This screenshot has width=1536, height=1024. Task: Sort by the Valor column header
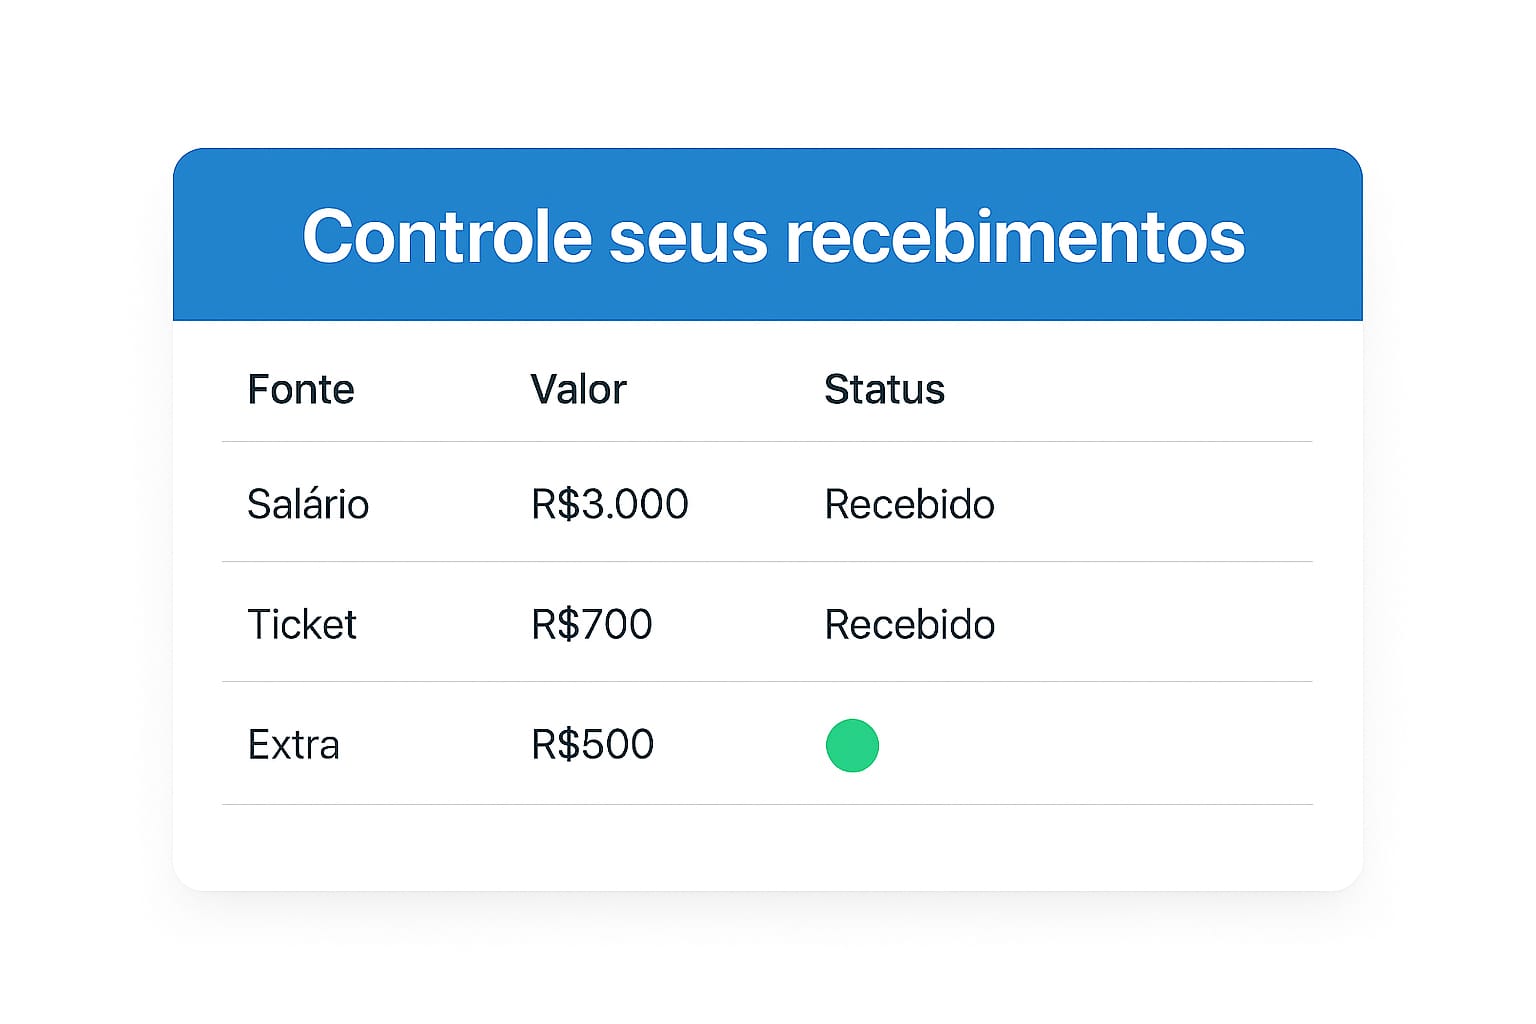578,389
